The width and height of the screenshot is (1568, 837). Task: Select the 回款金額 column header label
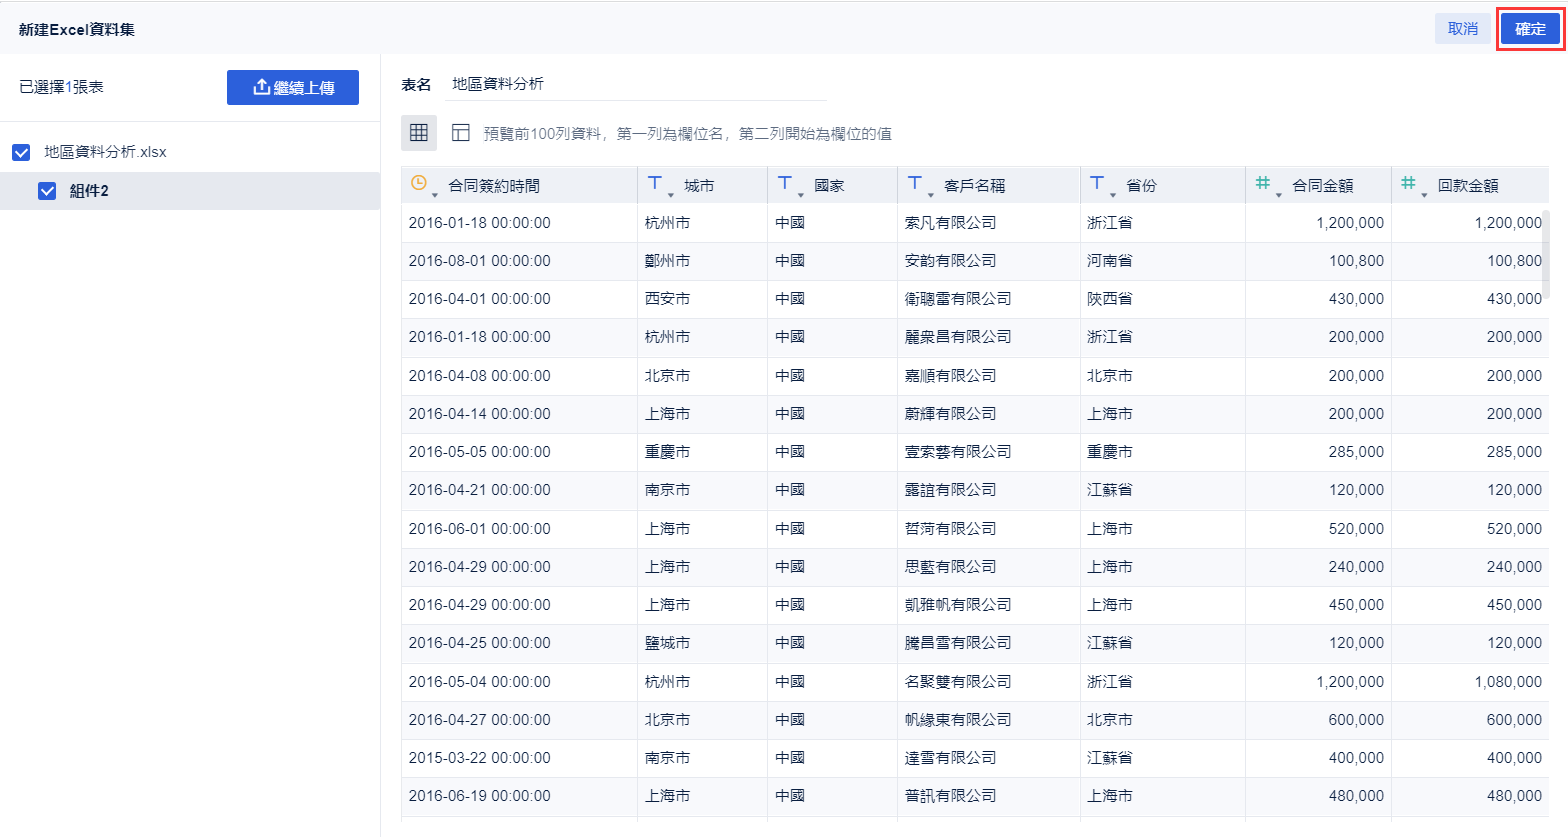pos(1468,186)
